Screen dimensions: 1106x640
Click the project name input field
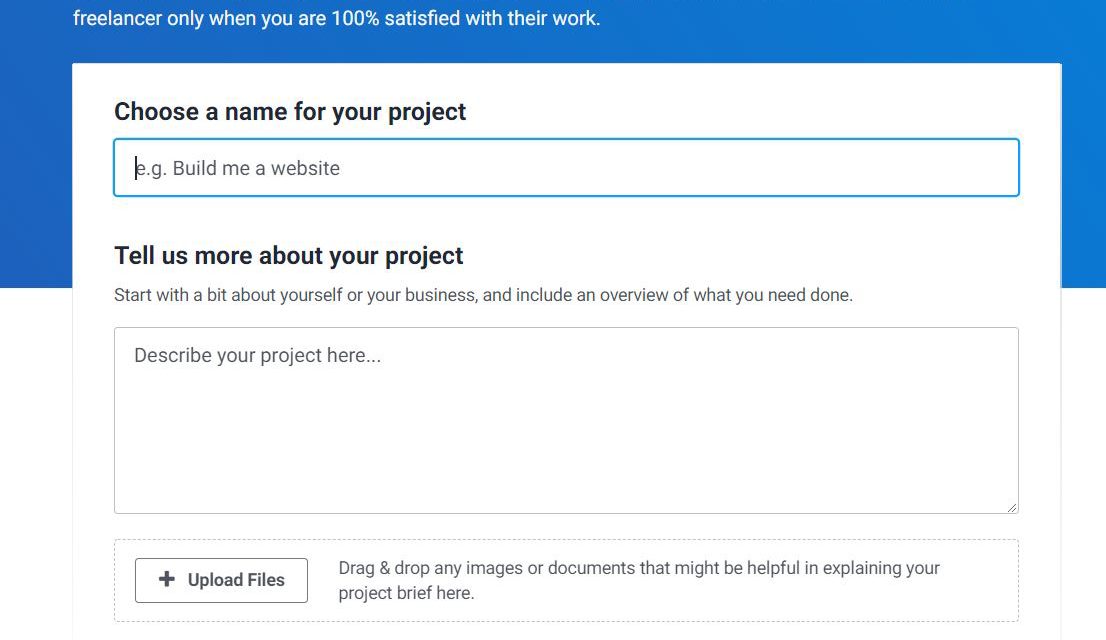(x=566, y=168)
